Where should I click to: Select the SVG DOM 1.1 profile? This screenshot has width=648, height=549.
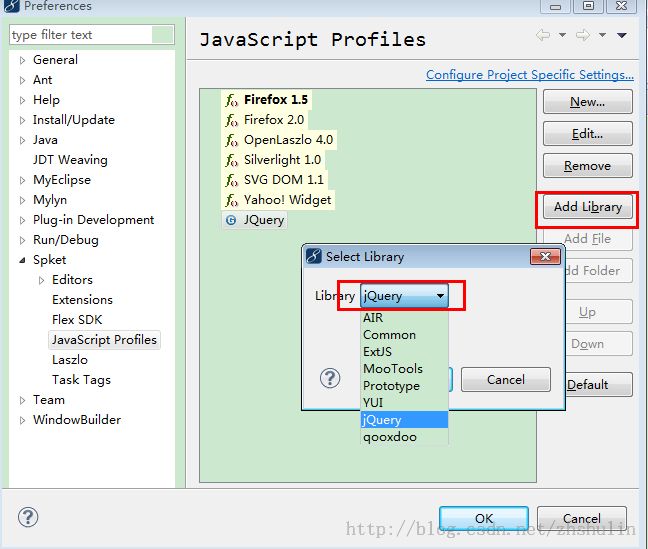point(275,180)
